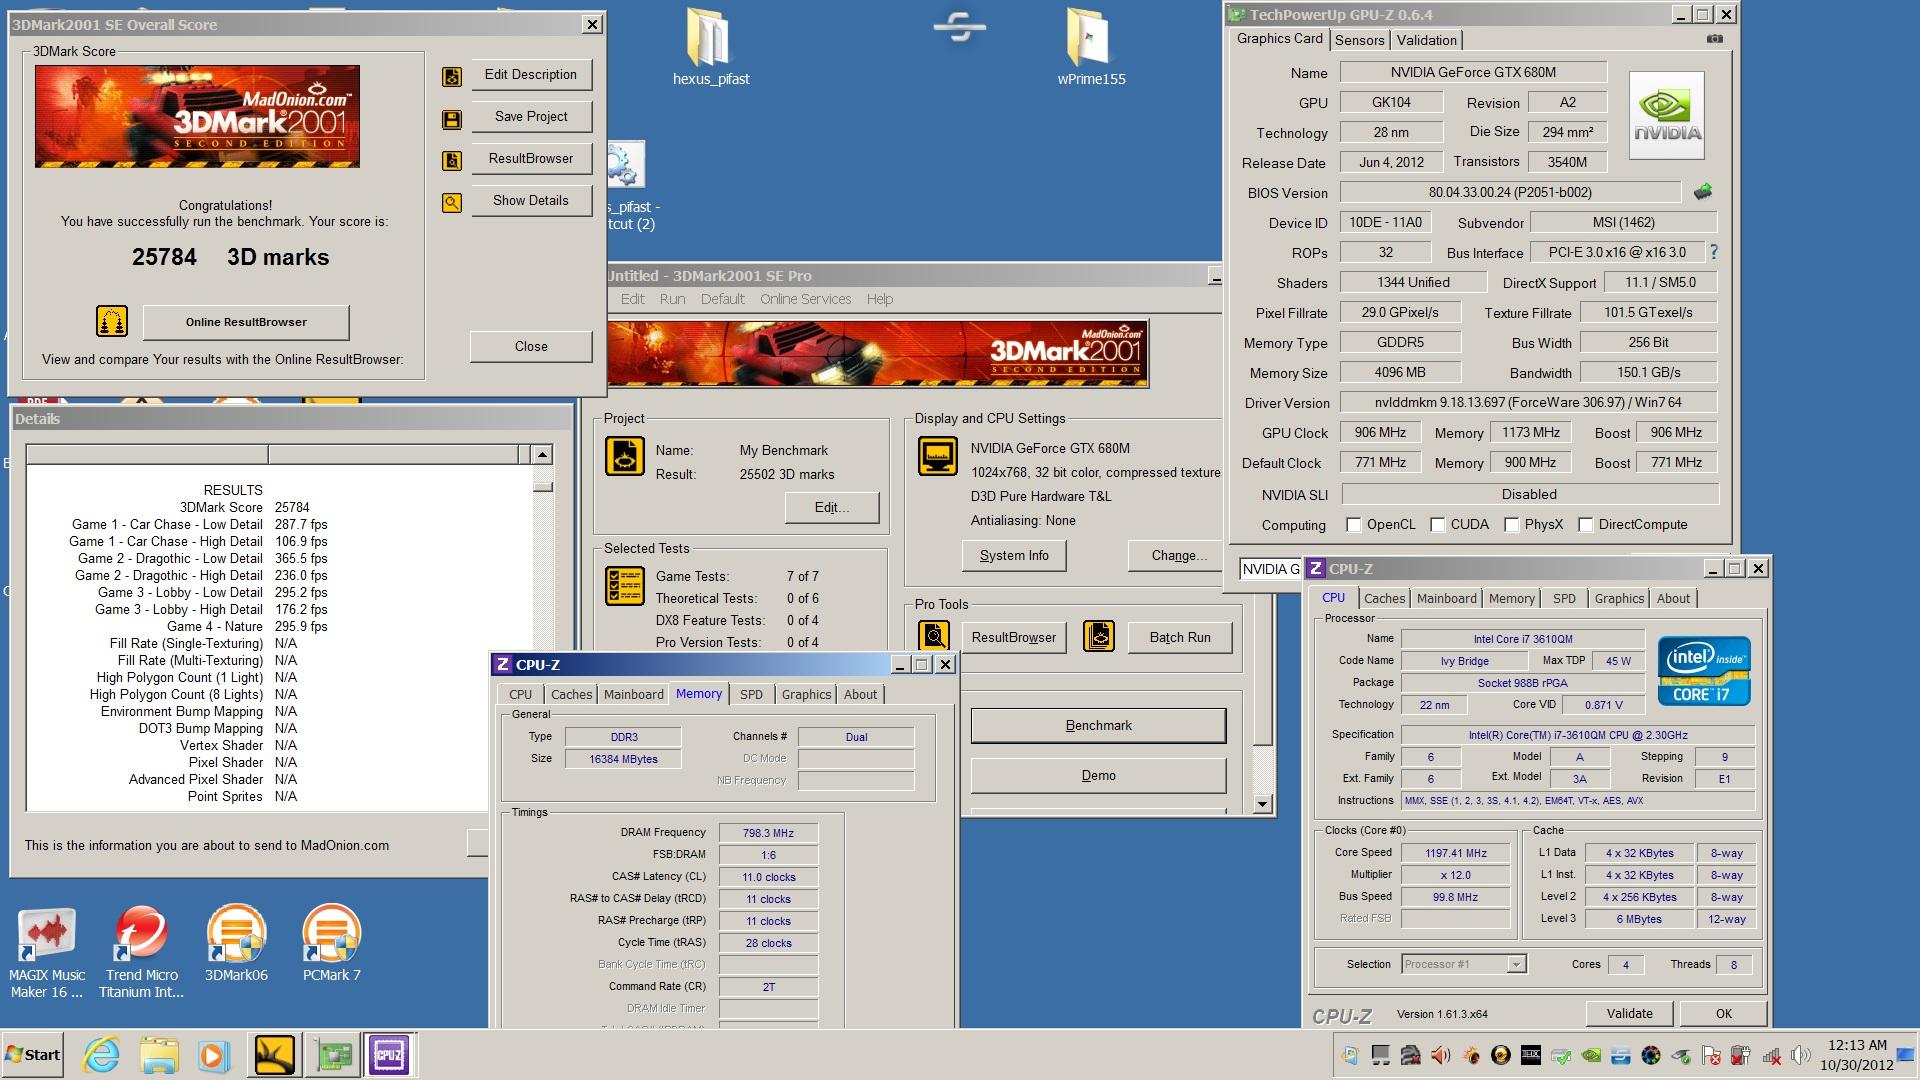The height and width of the screenshot is (1080, 1920).
Task: Click the Demo button in 3DMark2001
Action: 1098,775
